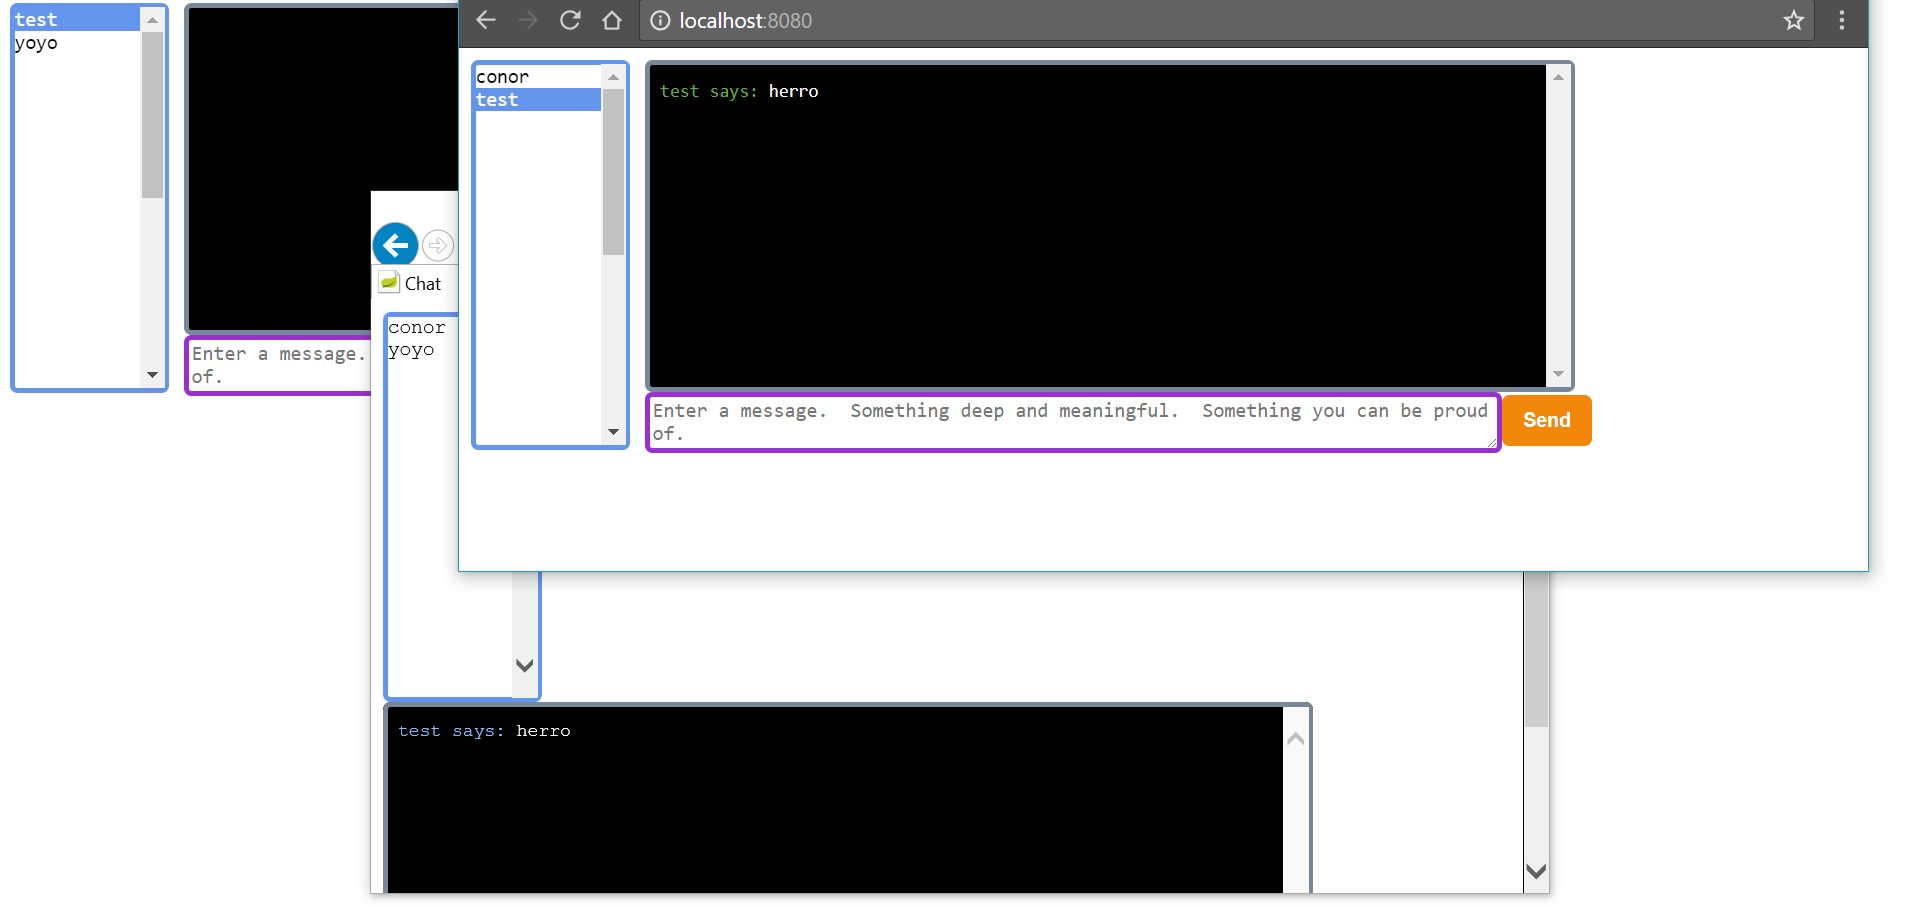This screenshot has height=907, width=1908.
Task: Bookmark this page with the star icon
Action: point(1794,20)
